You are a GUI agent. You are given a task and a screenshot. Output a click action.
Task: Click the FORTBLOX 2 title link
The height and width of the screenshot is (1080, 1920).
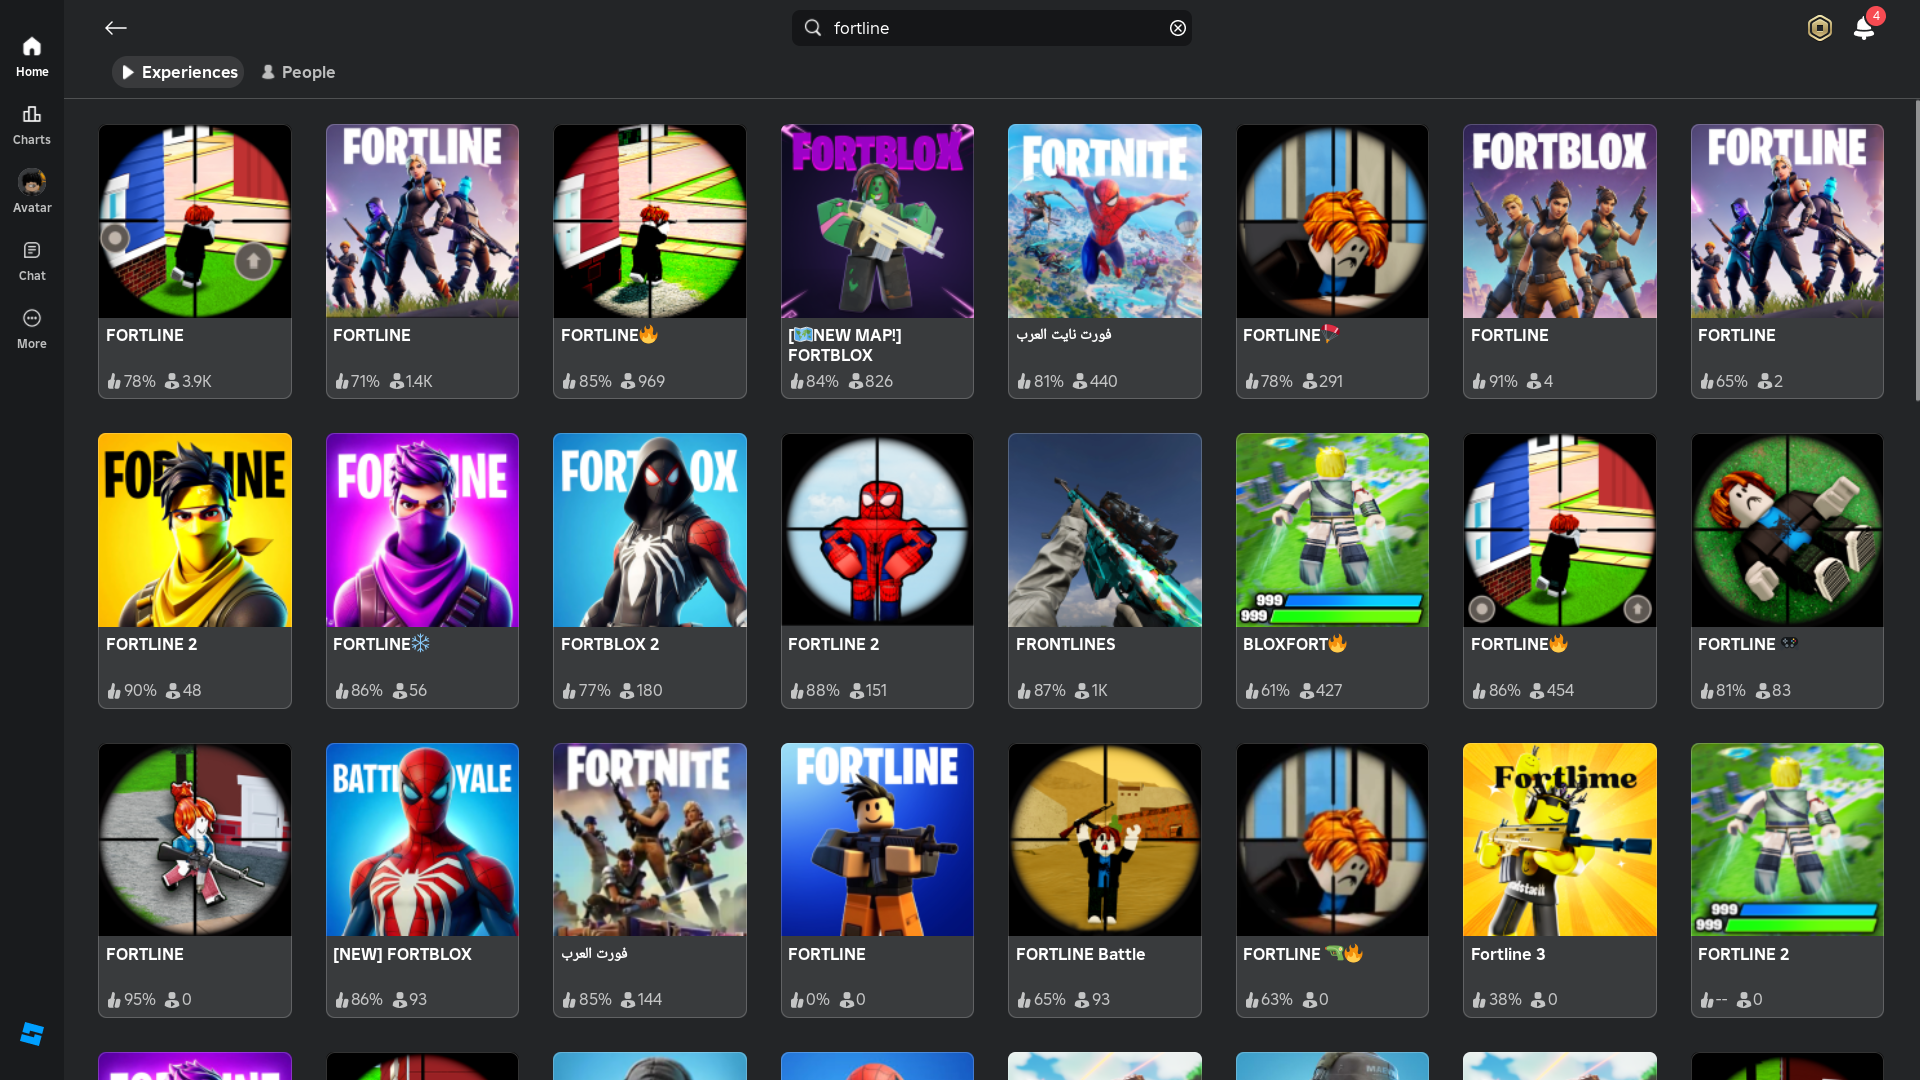pos(610,644)
